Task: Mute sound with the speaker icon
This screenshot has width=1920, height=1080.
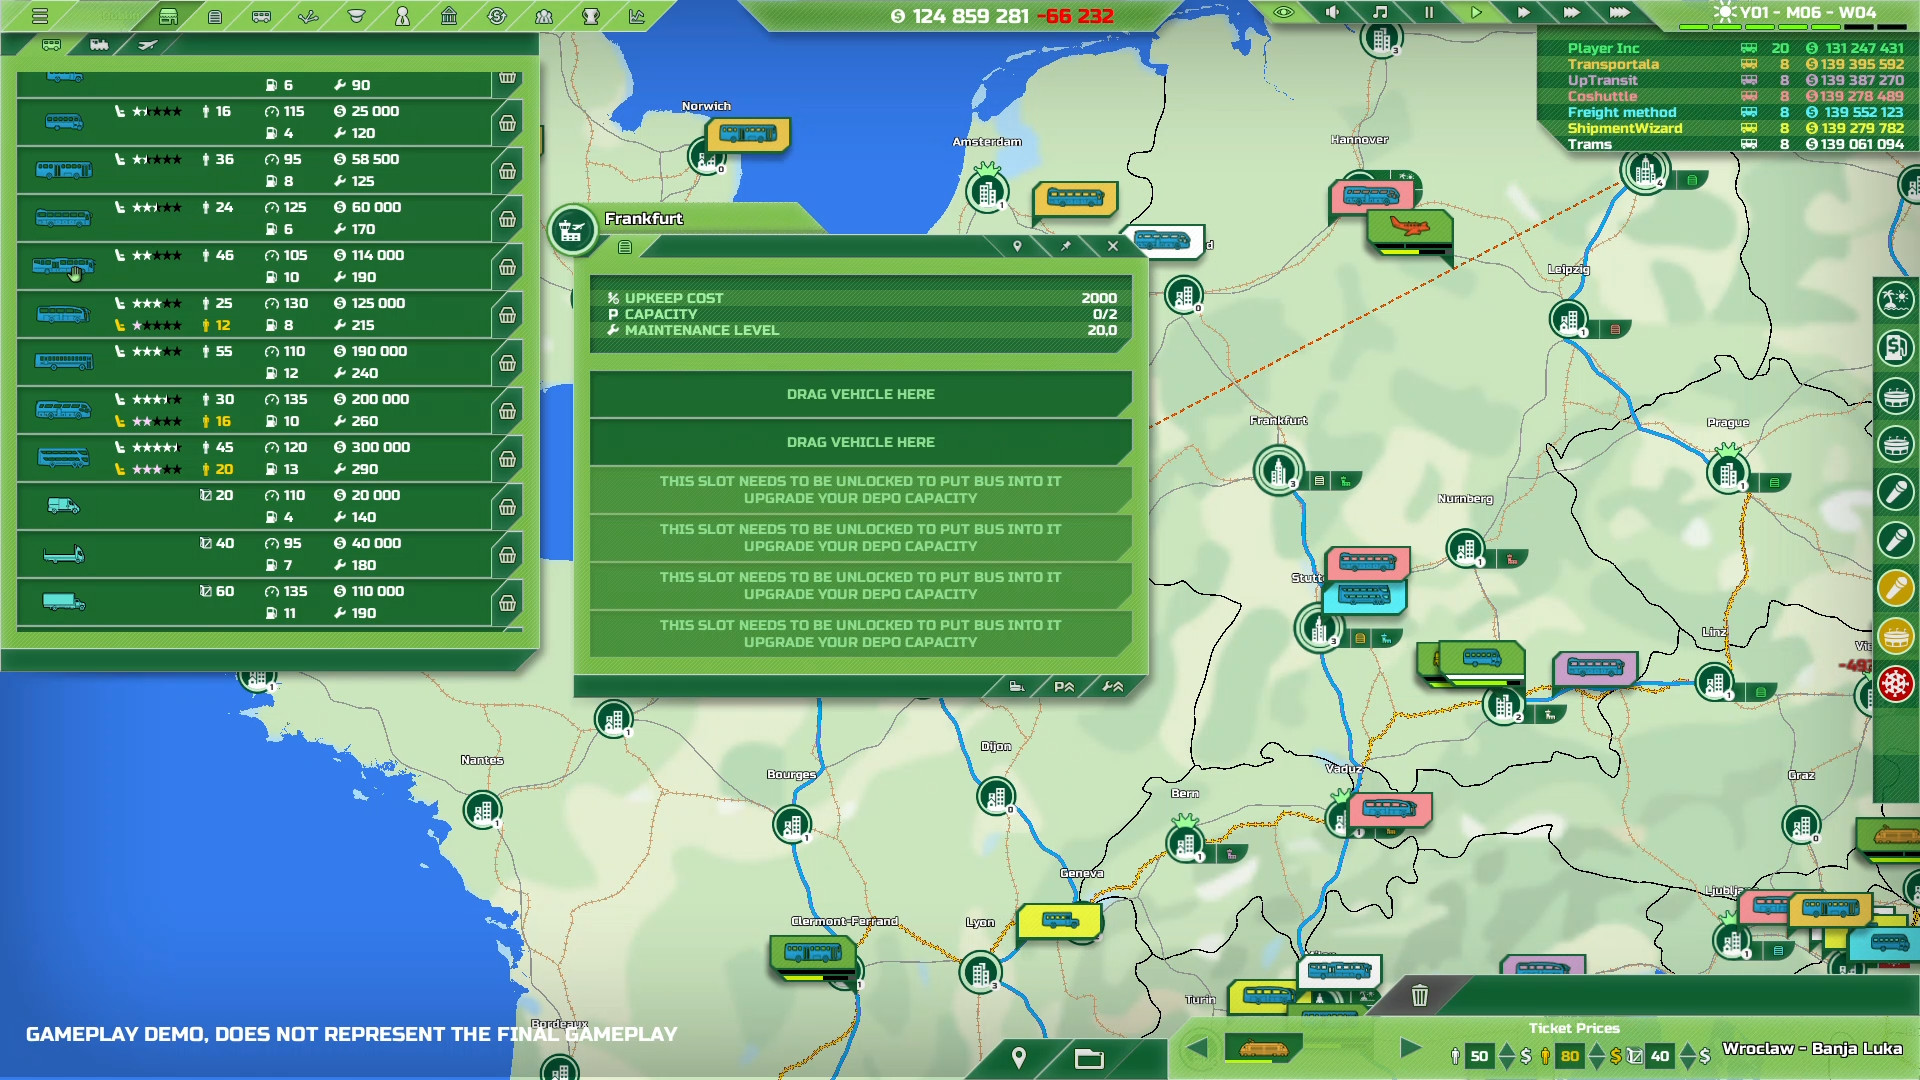Action: point(1332,13)
